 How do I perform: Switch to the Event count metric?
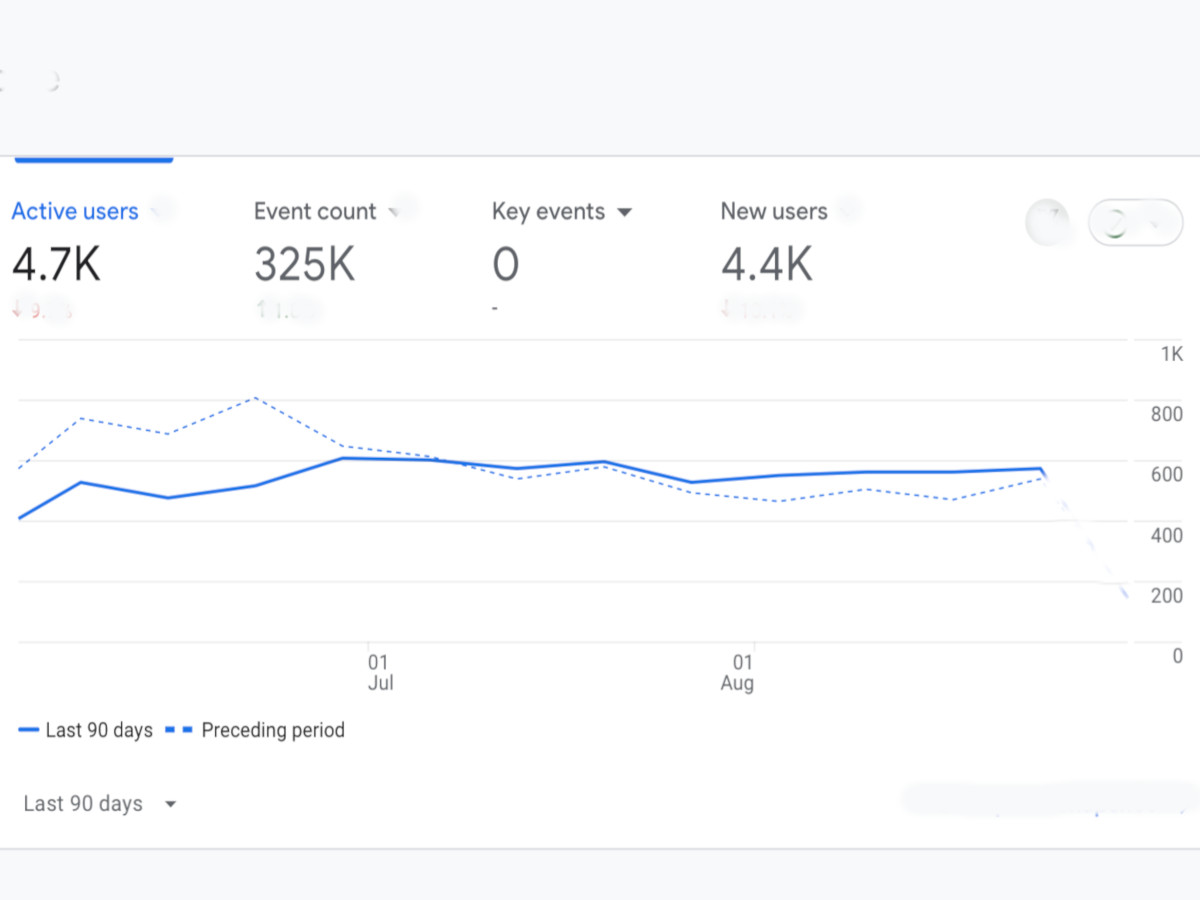pyautogui.click(x=314, y=212)
